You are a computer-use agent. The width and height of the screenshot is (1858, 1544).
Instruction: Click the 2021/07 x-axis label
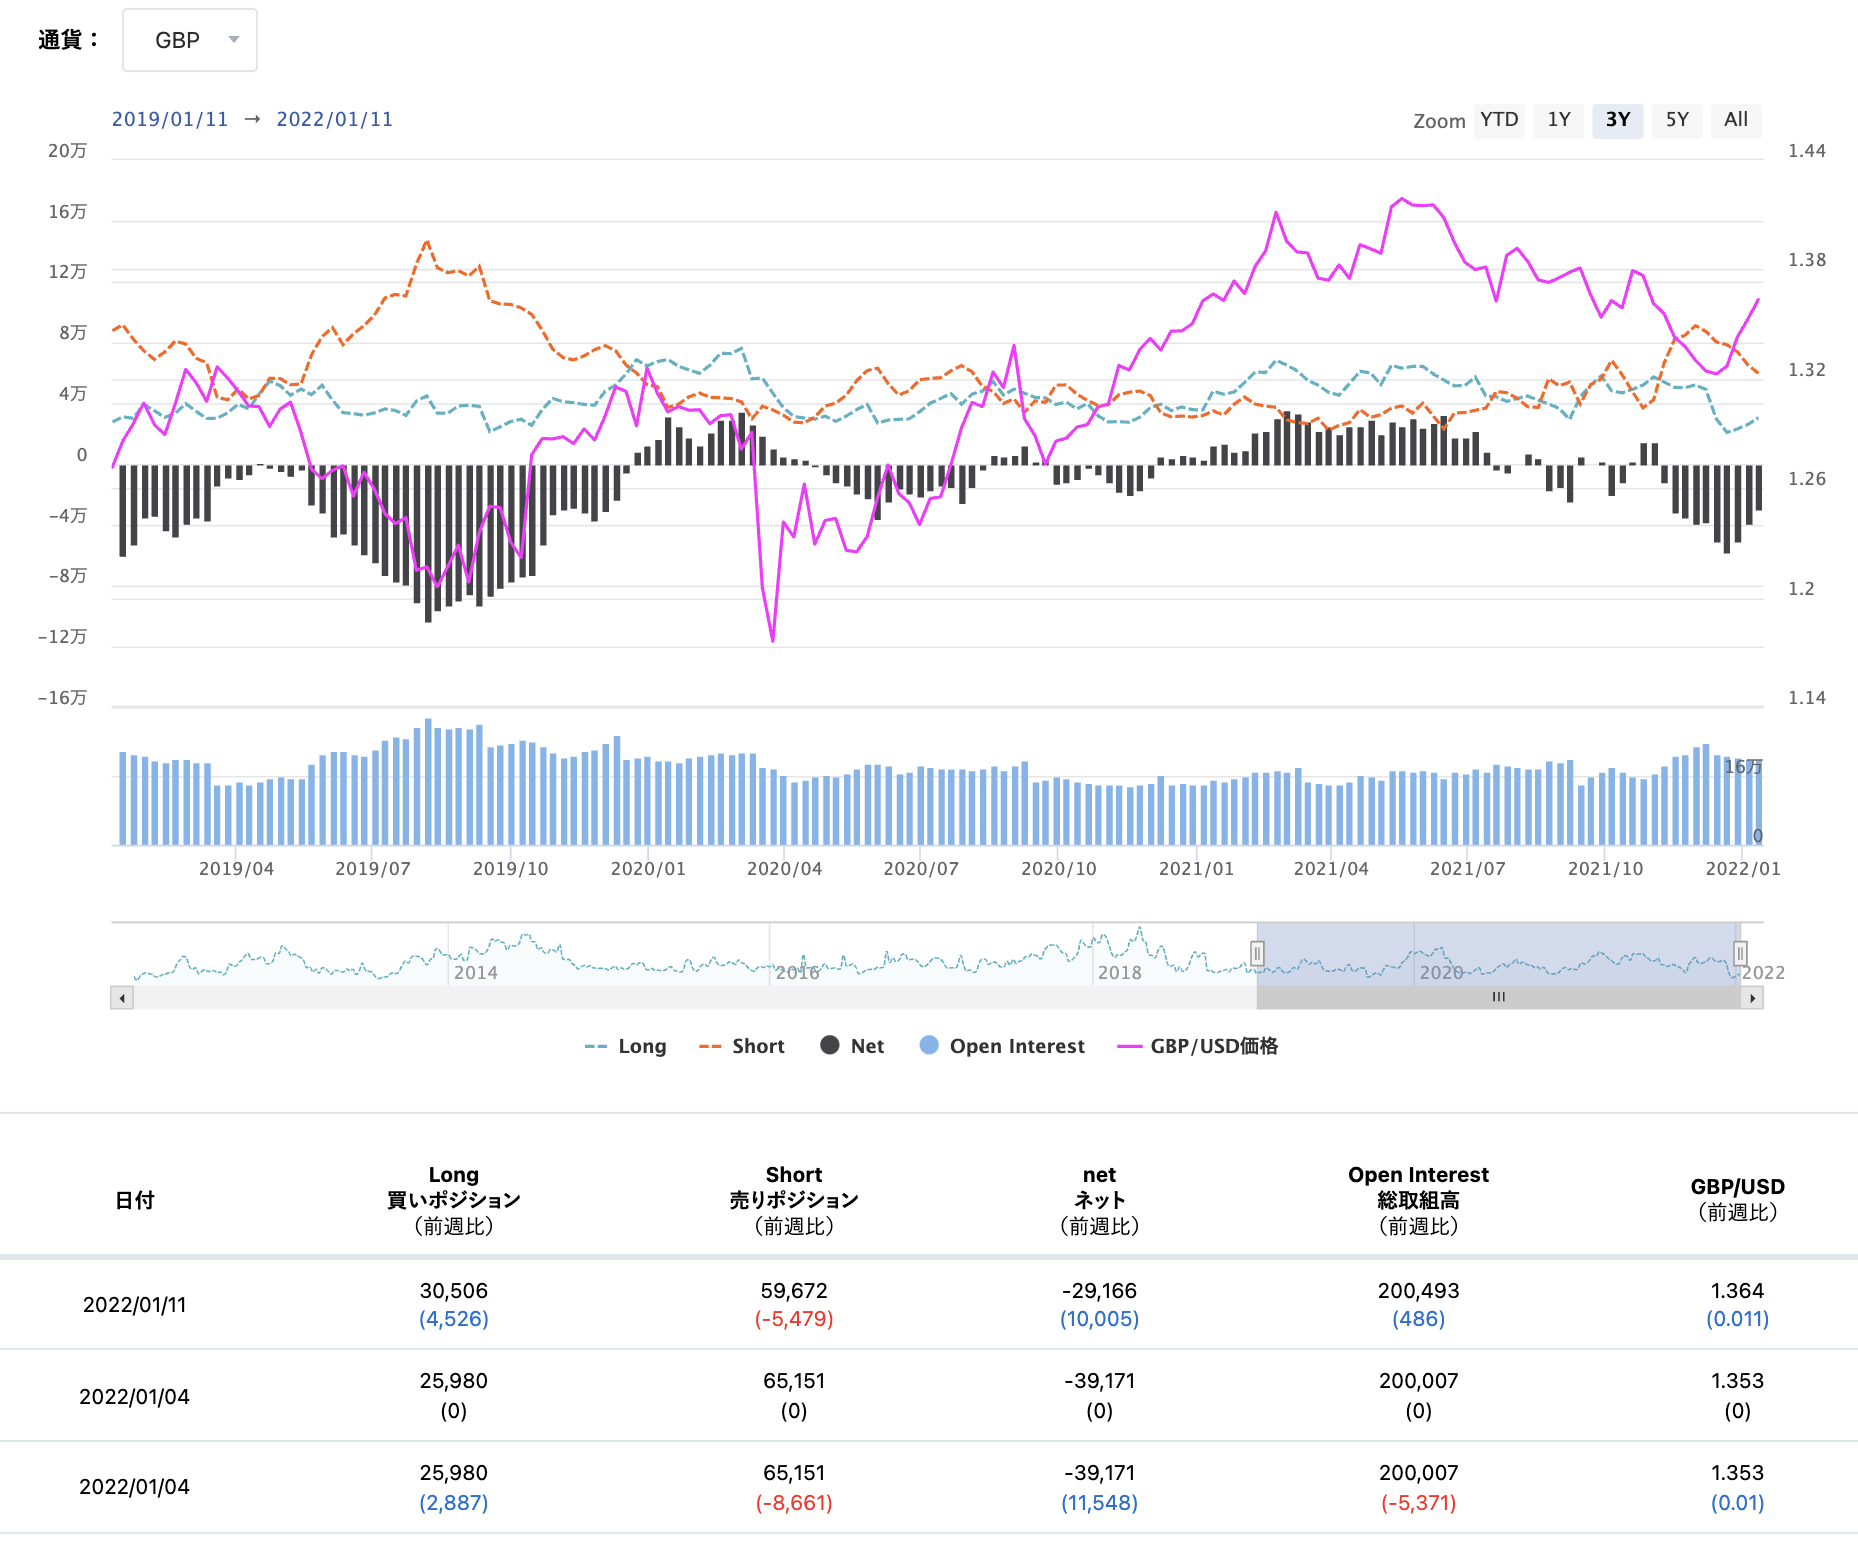1468,869
